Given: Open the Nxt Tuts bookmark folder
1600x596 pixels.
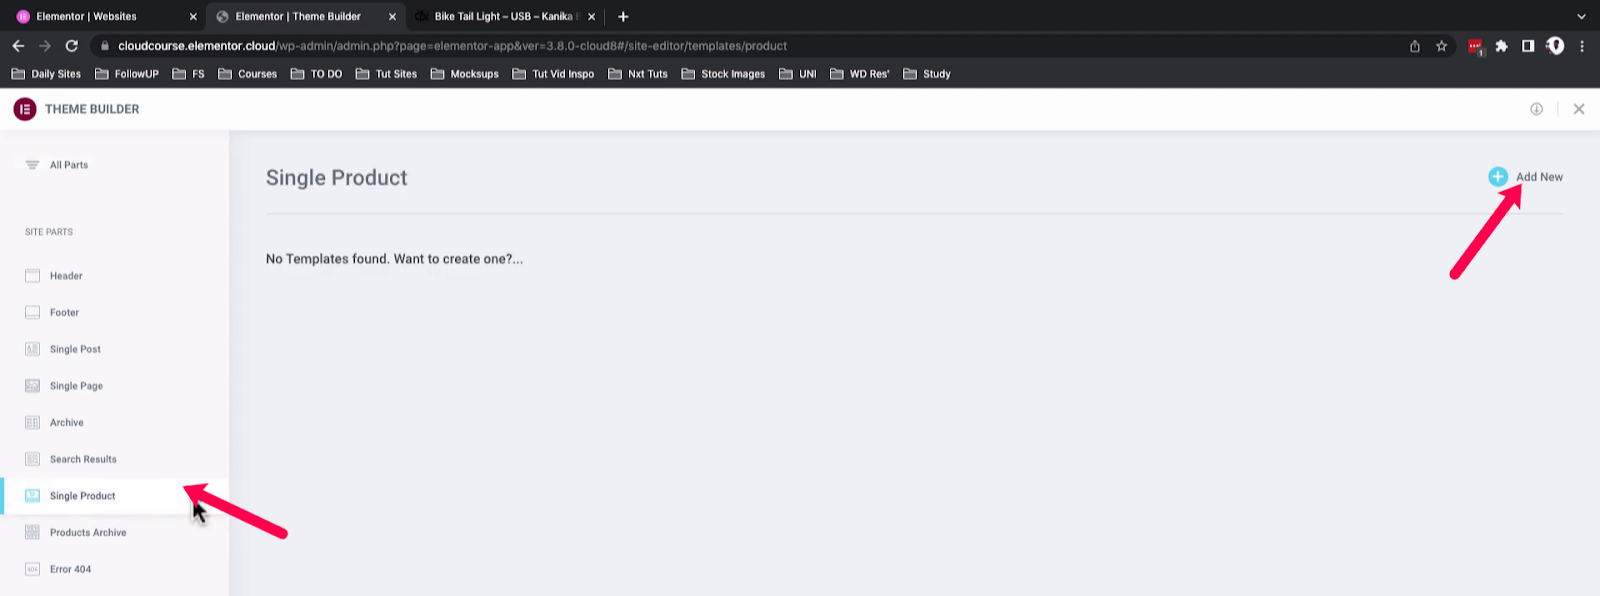Looking at the screenshot, I should tap(637, 74).
